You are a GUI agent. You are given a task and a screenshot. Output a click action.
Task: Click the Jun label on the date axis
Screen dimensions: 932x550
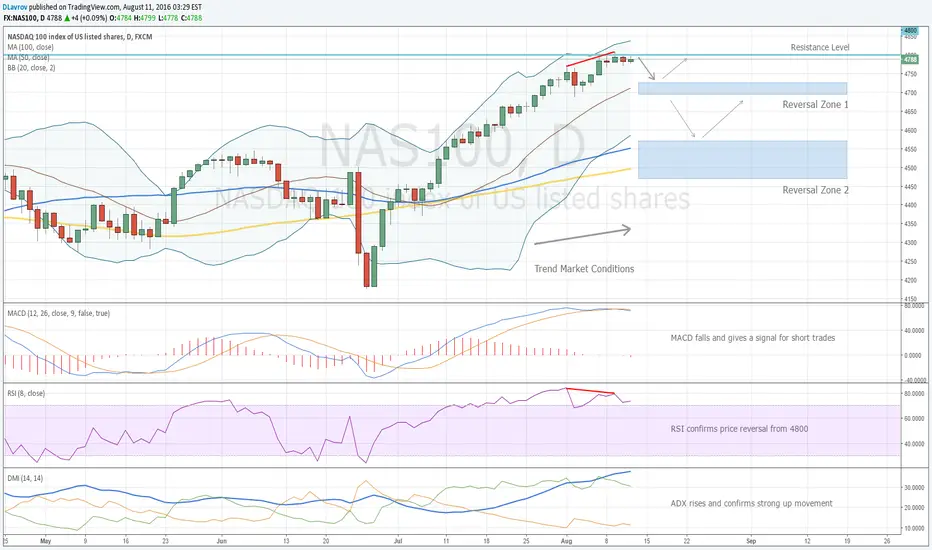[222, 541]
